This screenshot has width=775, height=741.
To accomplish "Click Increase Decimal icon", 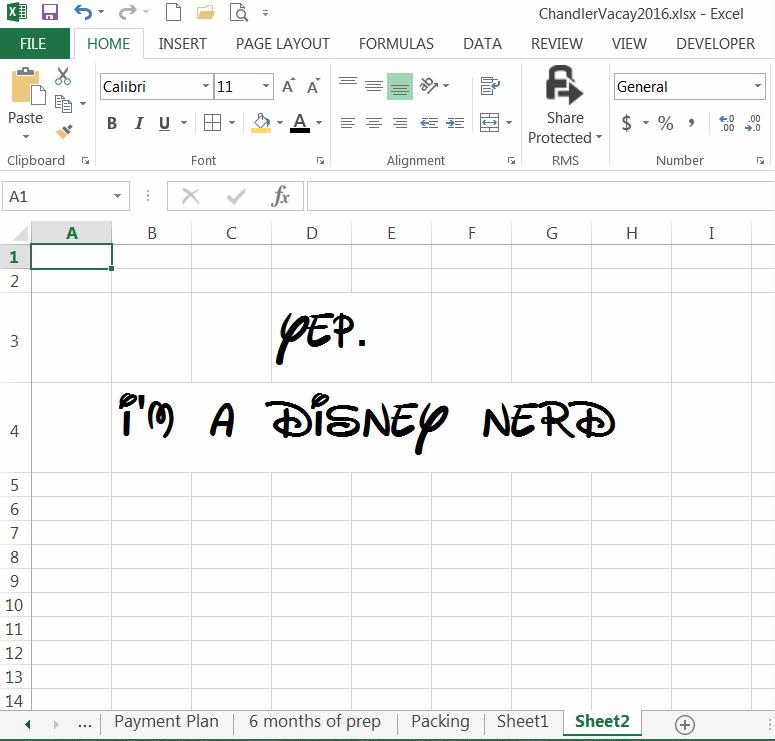I will pos(727,123).
